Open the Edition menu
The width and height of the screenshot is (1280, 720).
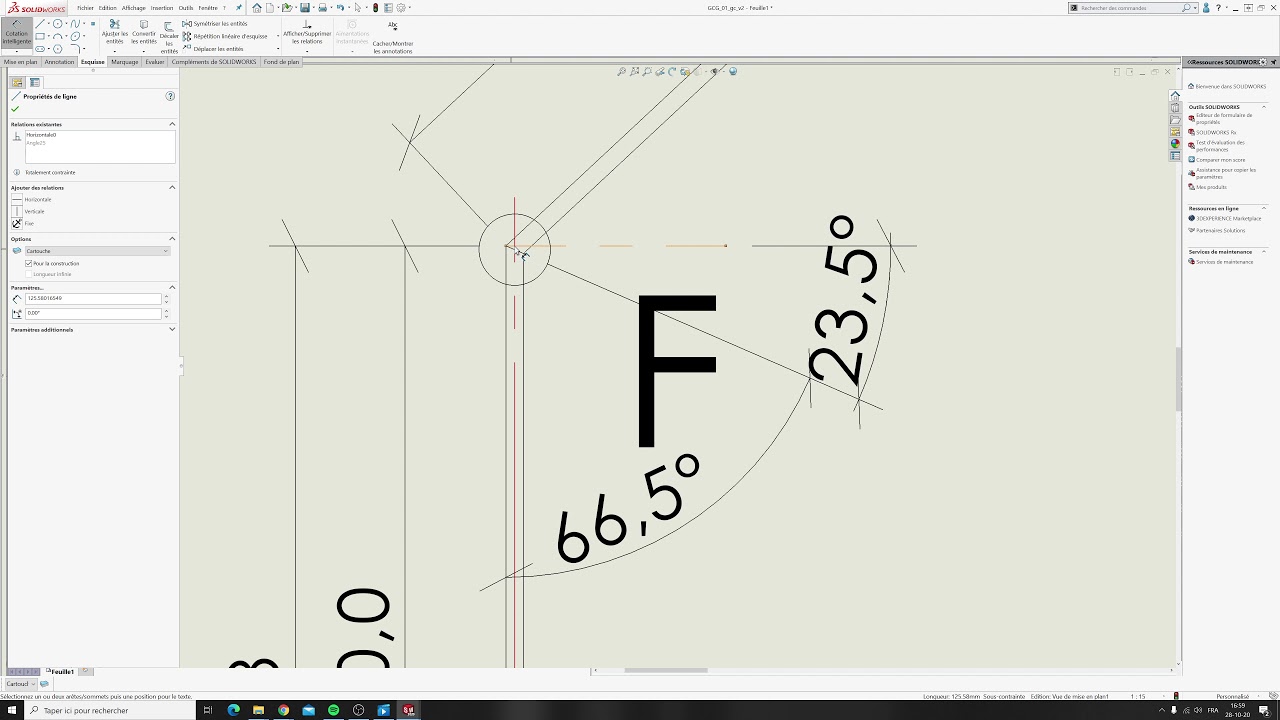[107, 8]
